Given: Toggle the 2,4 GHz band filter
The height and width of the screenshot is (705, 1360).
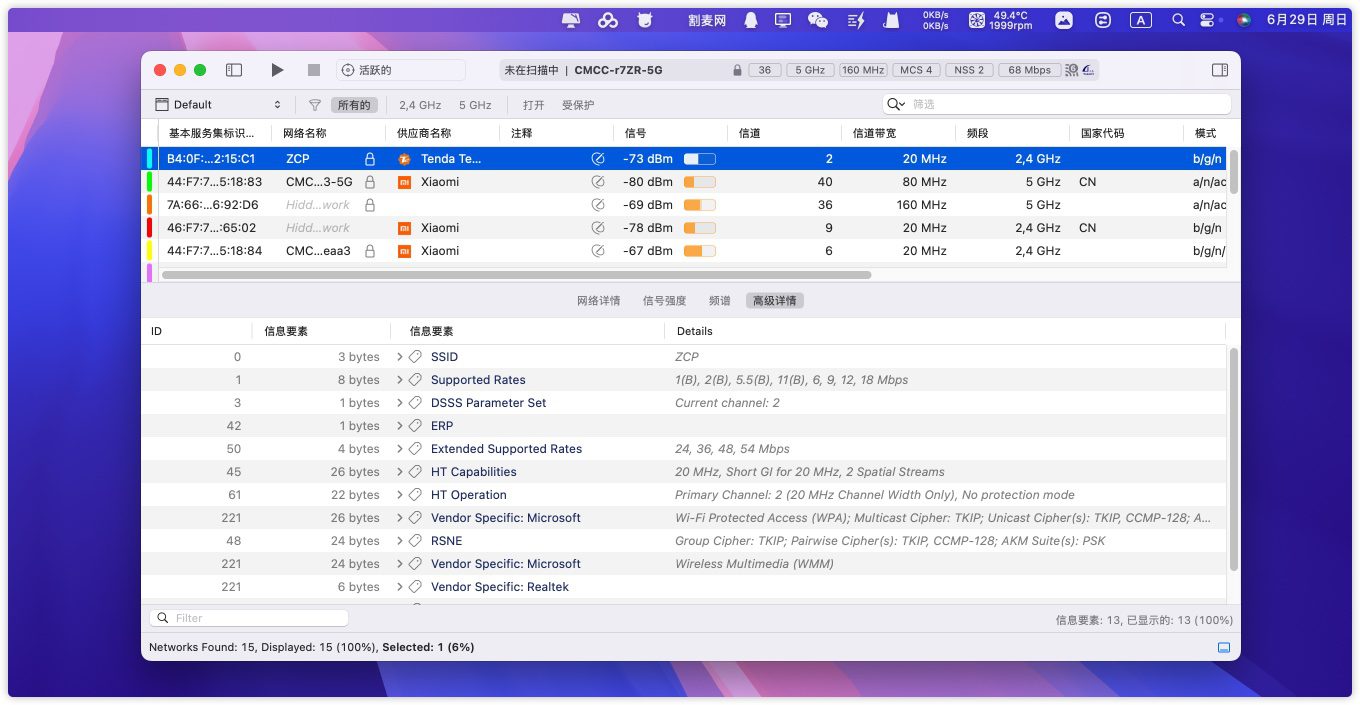Looking at the screenshot, I should click(420, 105).
